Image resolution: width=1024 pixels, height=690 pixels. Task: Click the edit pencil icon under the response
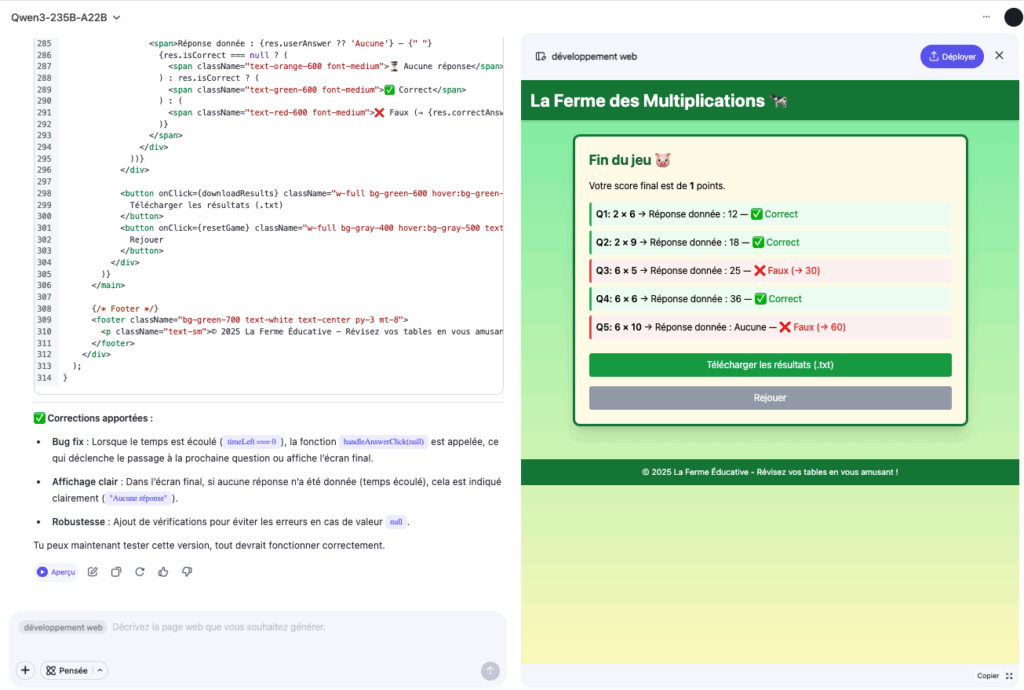(93, 572)
